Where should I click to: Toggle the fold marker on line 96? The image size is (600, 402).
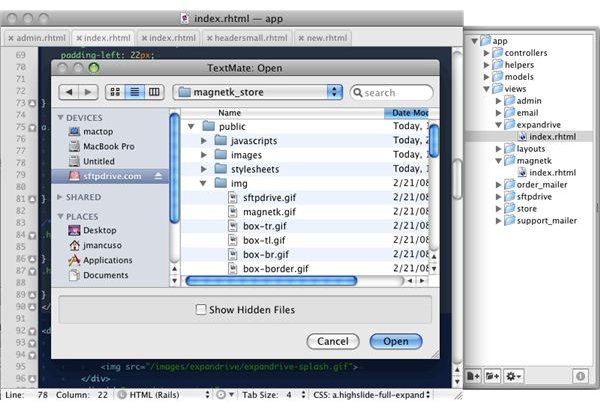pos(32,379)
